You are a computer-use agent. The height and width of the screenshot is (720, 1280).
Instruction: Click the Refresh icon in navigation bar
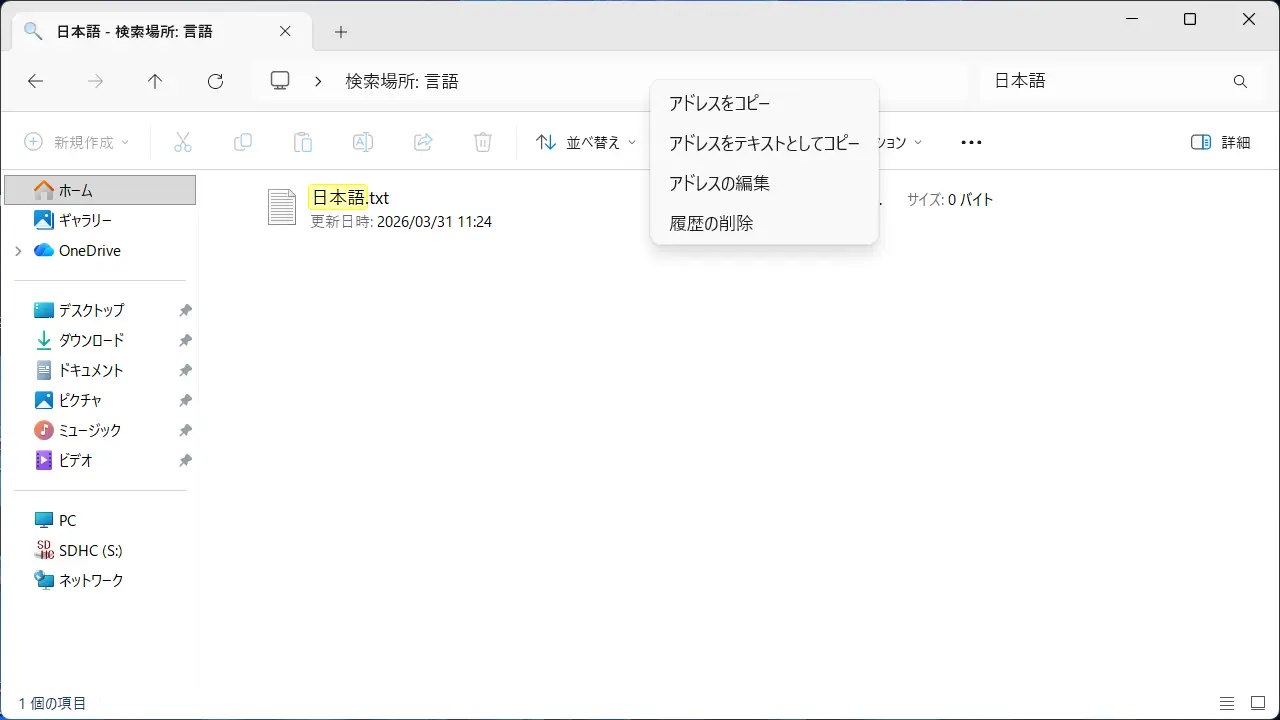[x=215, y=82]
